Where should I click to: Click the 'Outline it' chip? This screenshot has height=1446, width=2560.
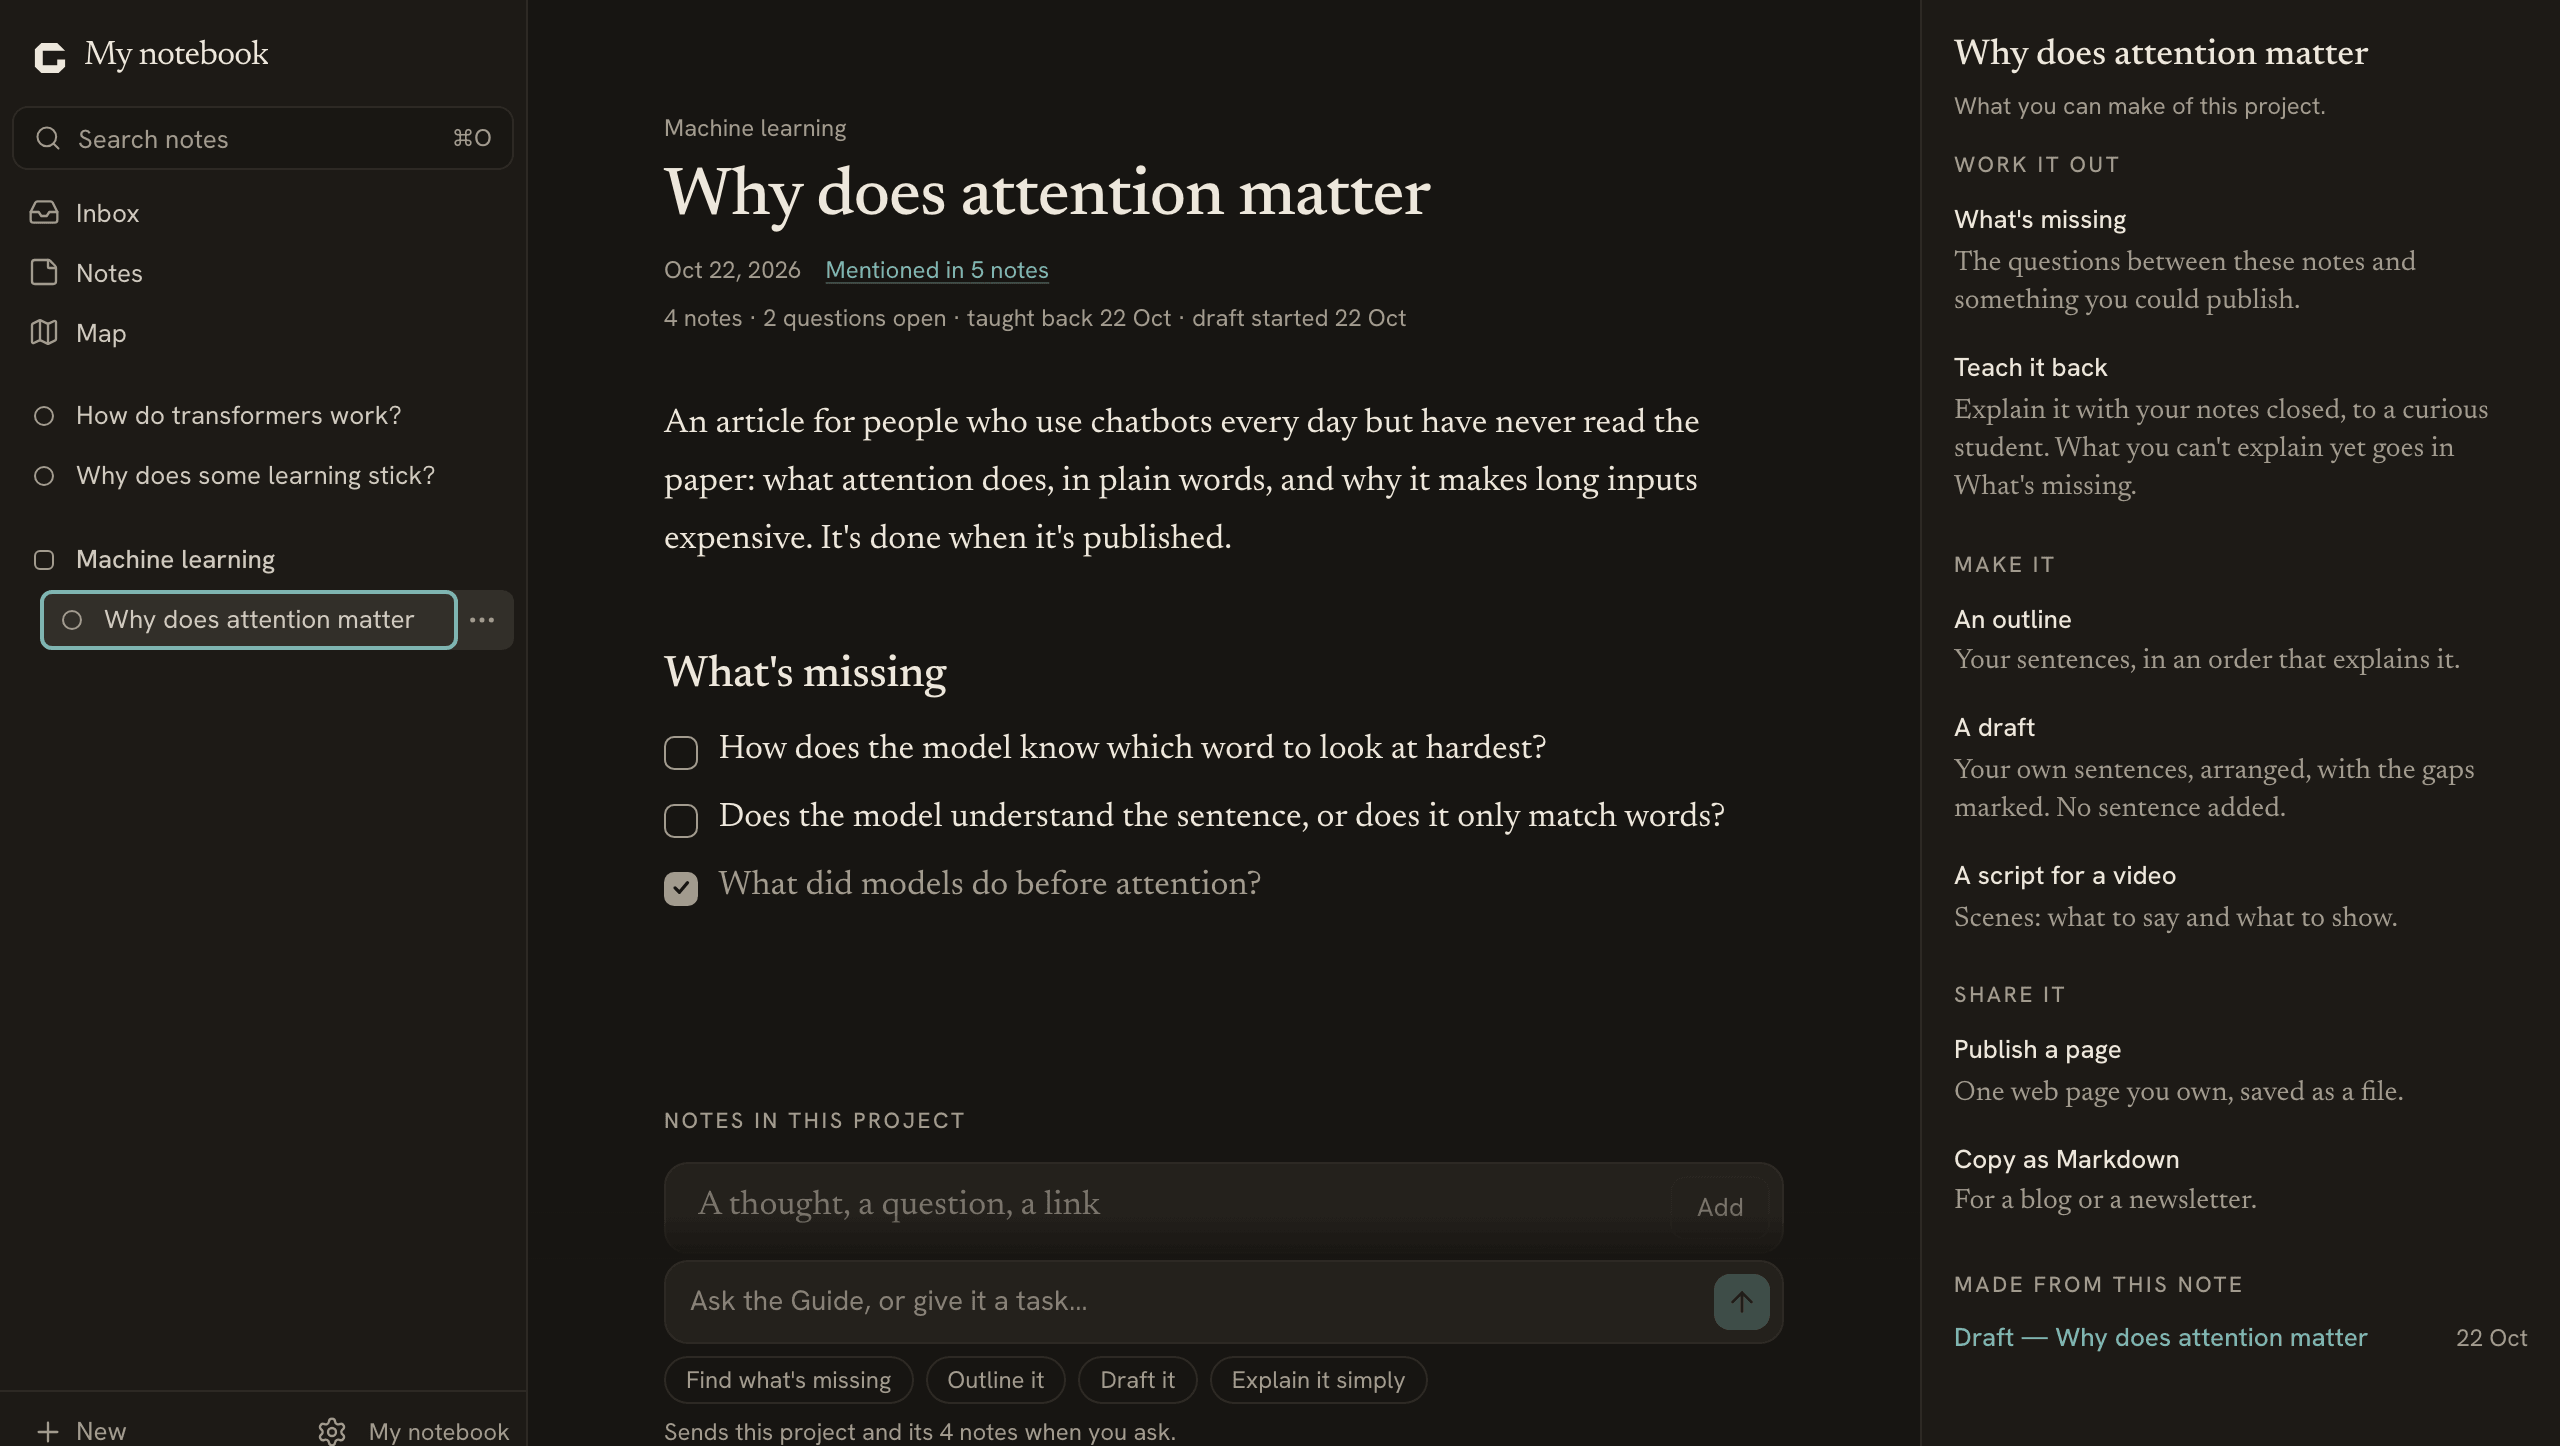[995, 1380]
